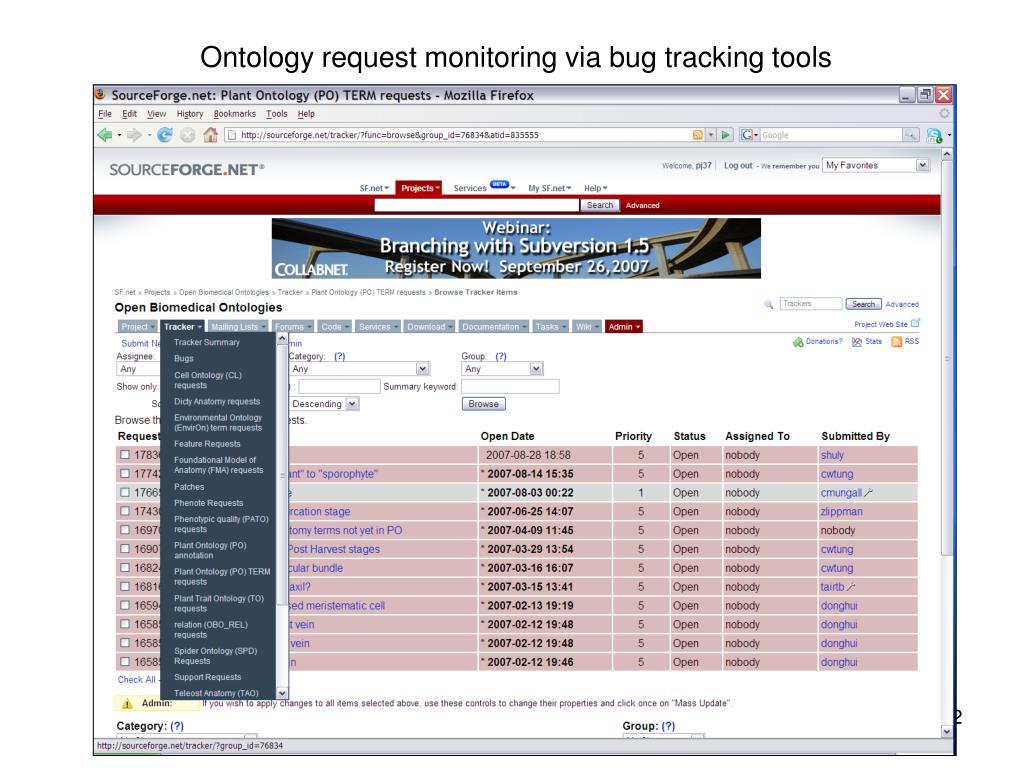This screenshot has width=1024, height=768.
Task: Check the box for request 1682
Action: point(125,568)
